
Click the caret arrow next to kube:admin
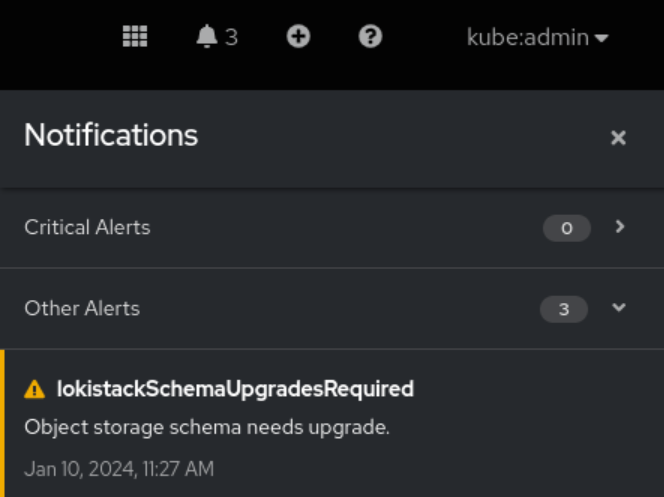click(601, 39)
